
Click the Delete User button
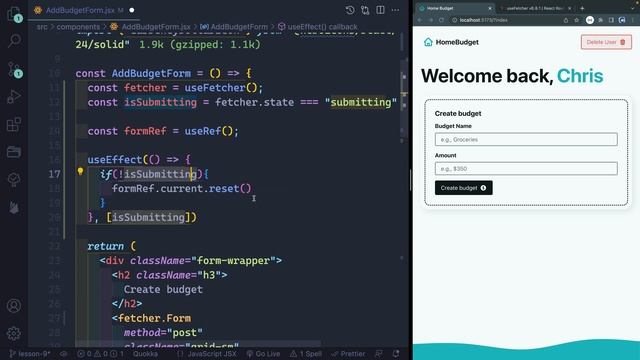tap(606, 42)
